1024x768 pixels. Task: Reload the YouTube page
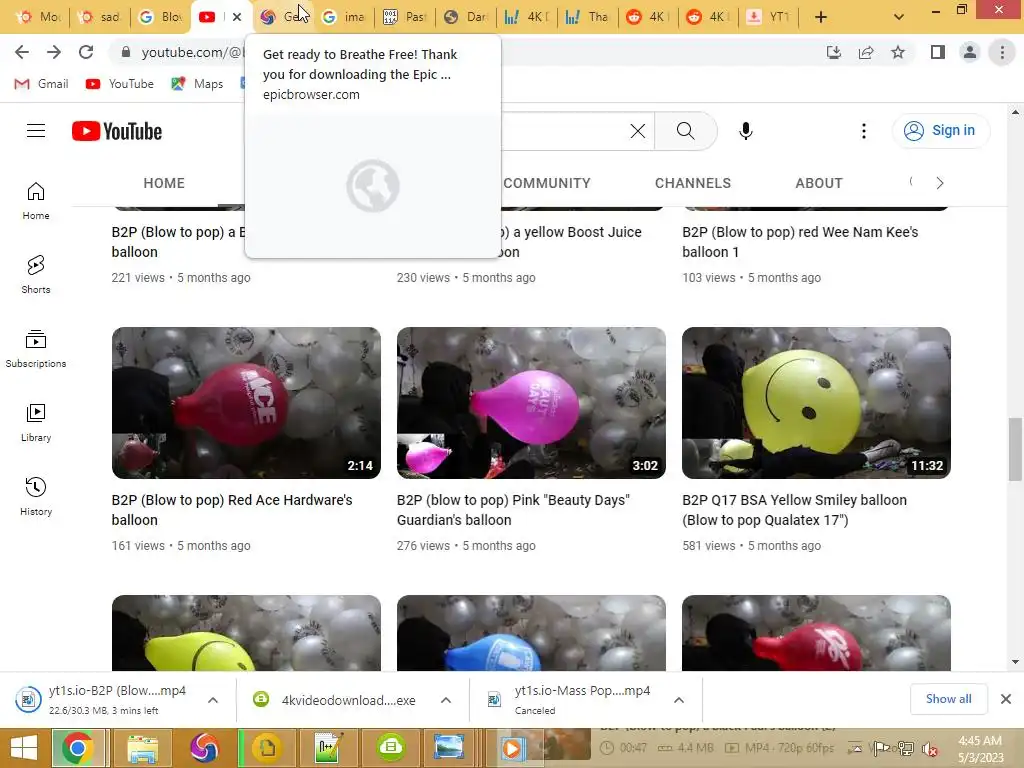86,52
